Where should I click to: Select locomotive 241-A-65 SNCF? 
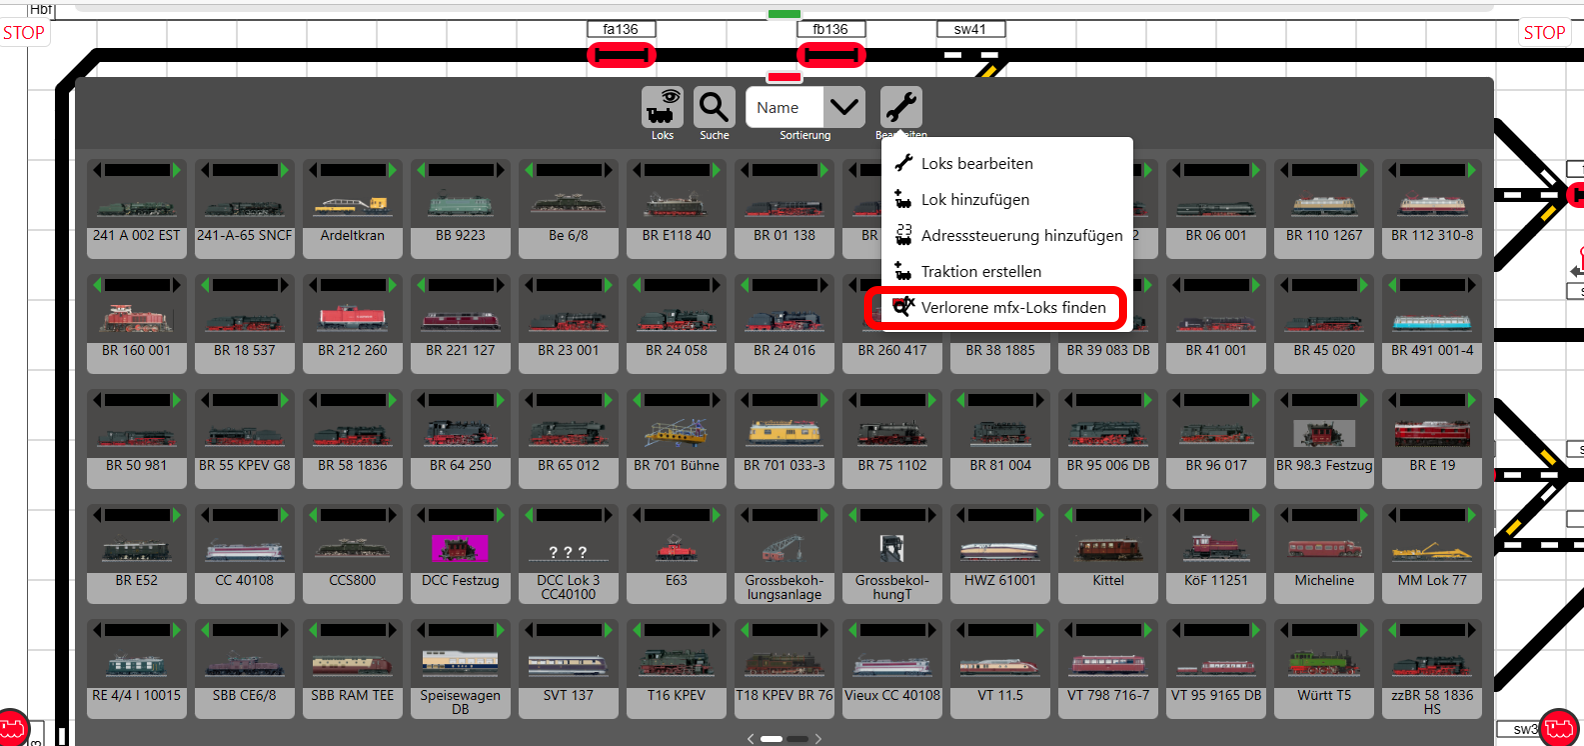(245, 209)
